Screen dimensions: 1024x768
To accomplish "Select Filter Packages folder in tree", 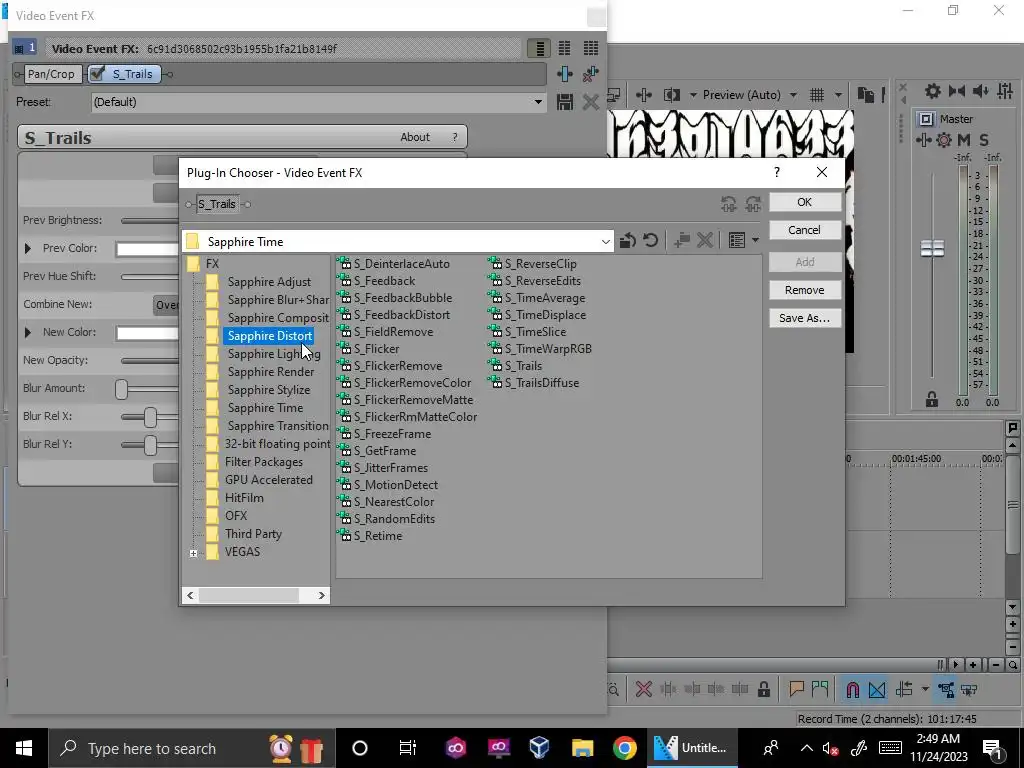I will coord(264,462).
